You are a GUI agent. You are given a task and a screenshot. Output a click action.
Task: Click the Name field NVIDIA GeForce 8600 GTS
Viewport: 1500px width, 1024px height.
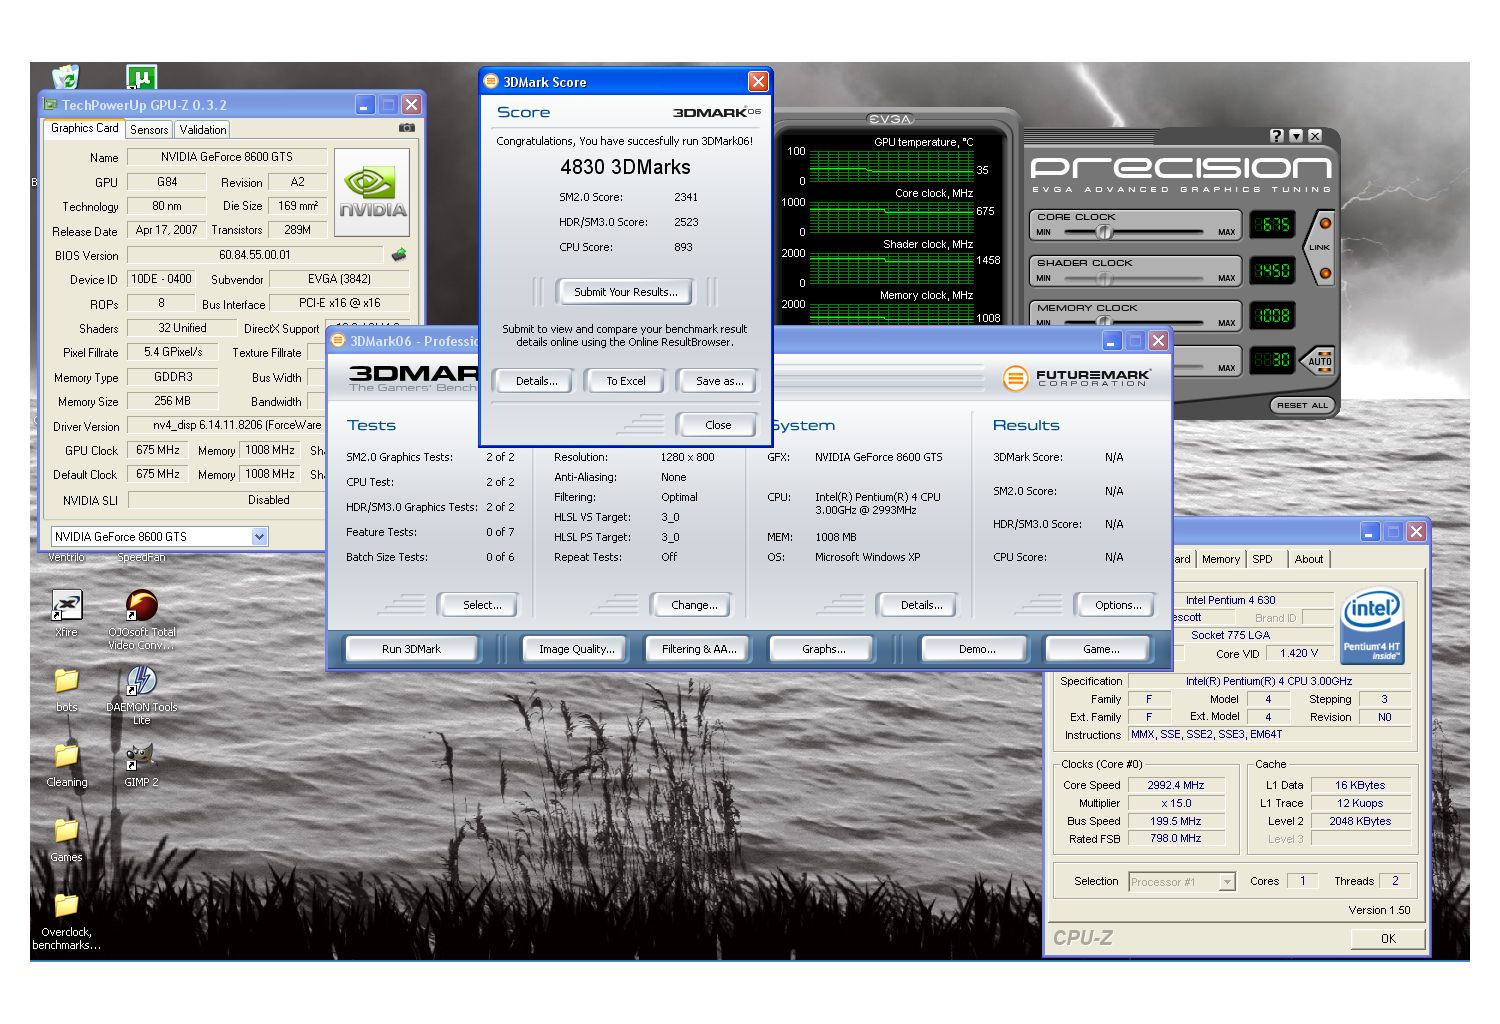pos(227,157)
